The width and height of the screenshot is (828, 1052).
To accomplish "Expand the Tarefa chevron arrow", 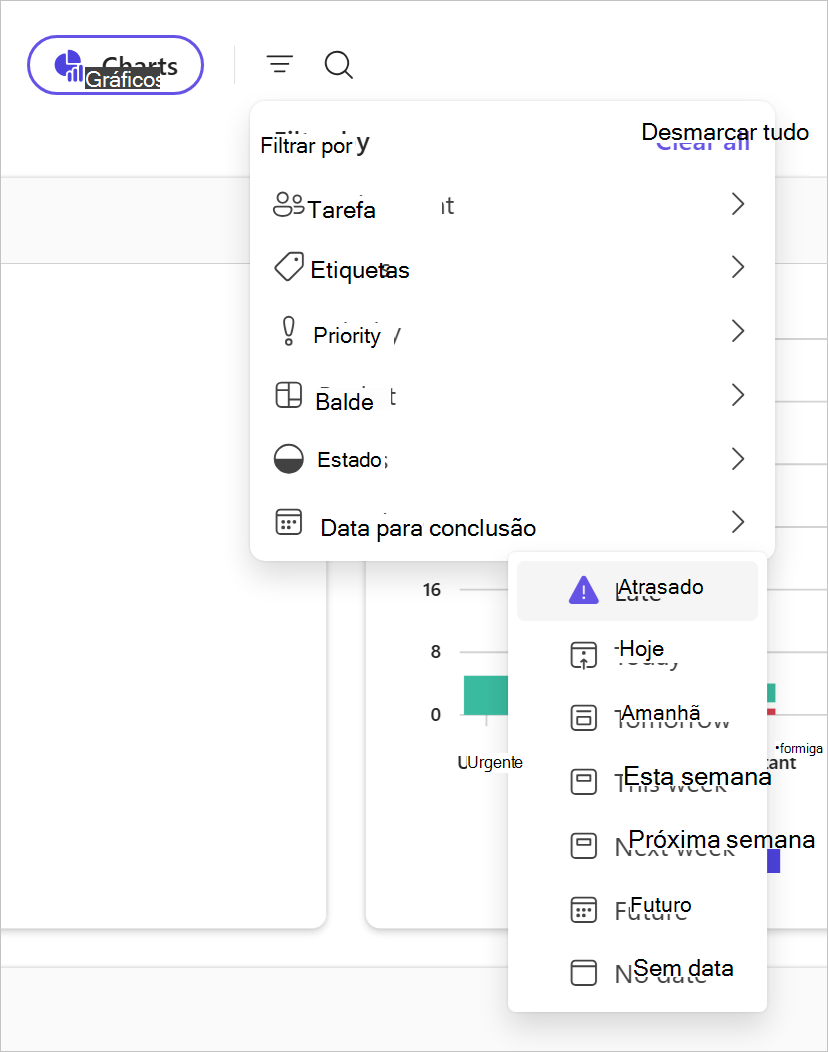I will (738, 204).
